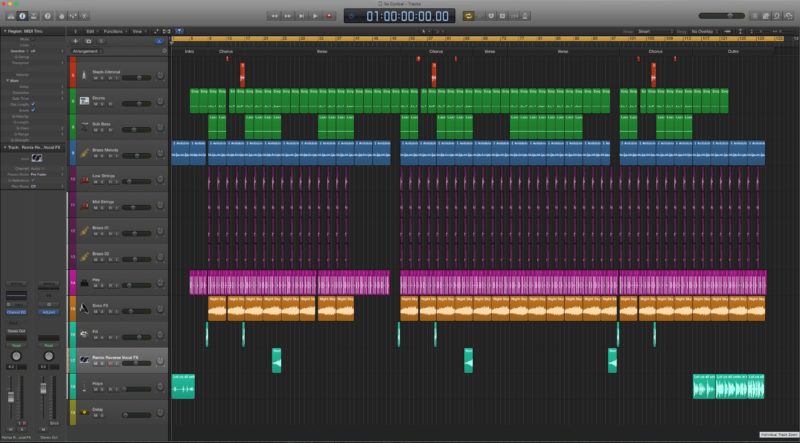The height and width of the screenshot is (443, 800).
Task: Click the Drums track icon
Action: [x=84, y=101]
